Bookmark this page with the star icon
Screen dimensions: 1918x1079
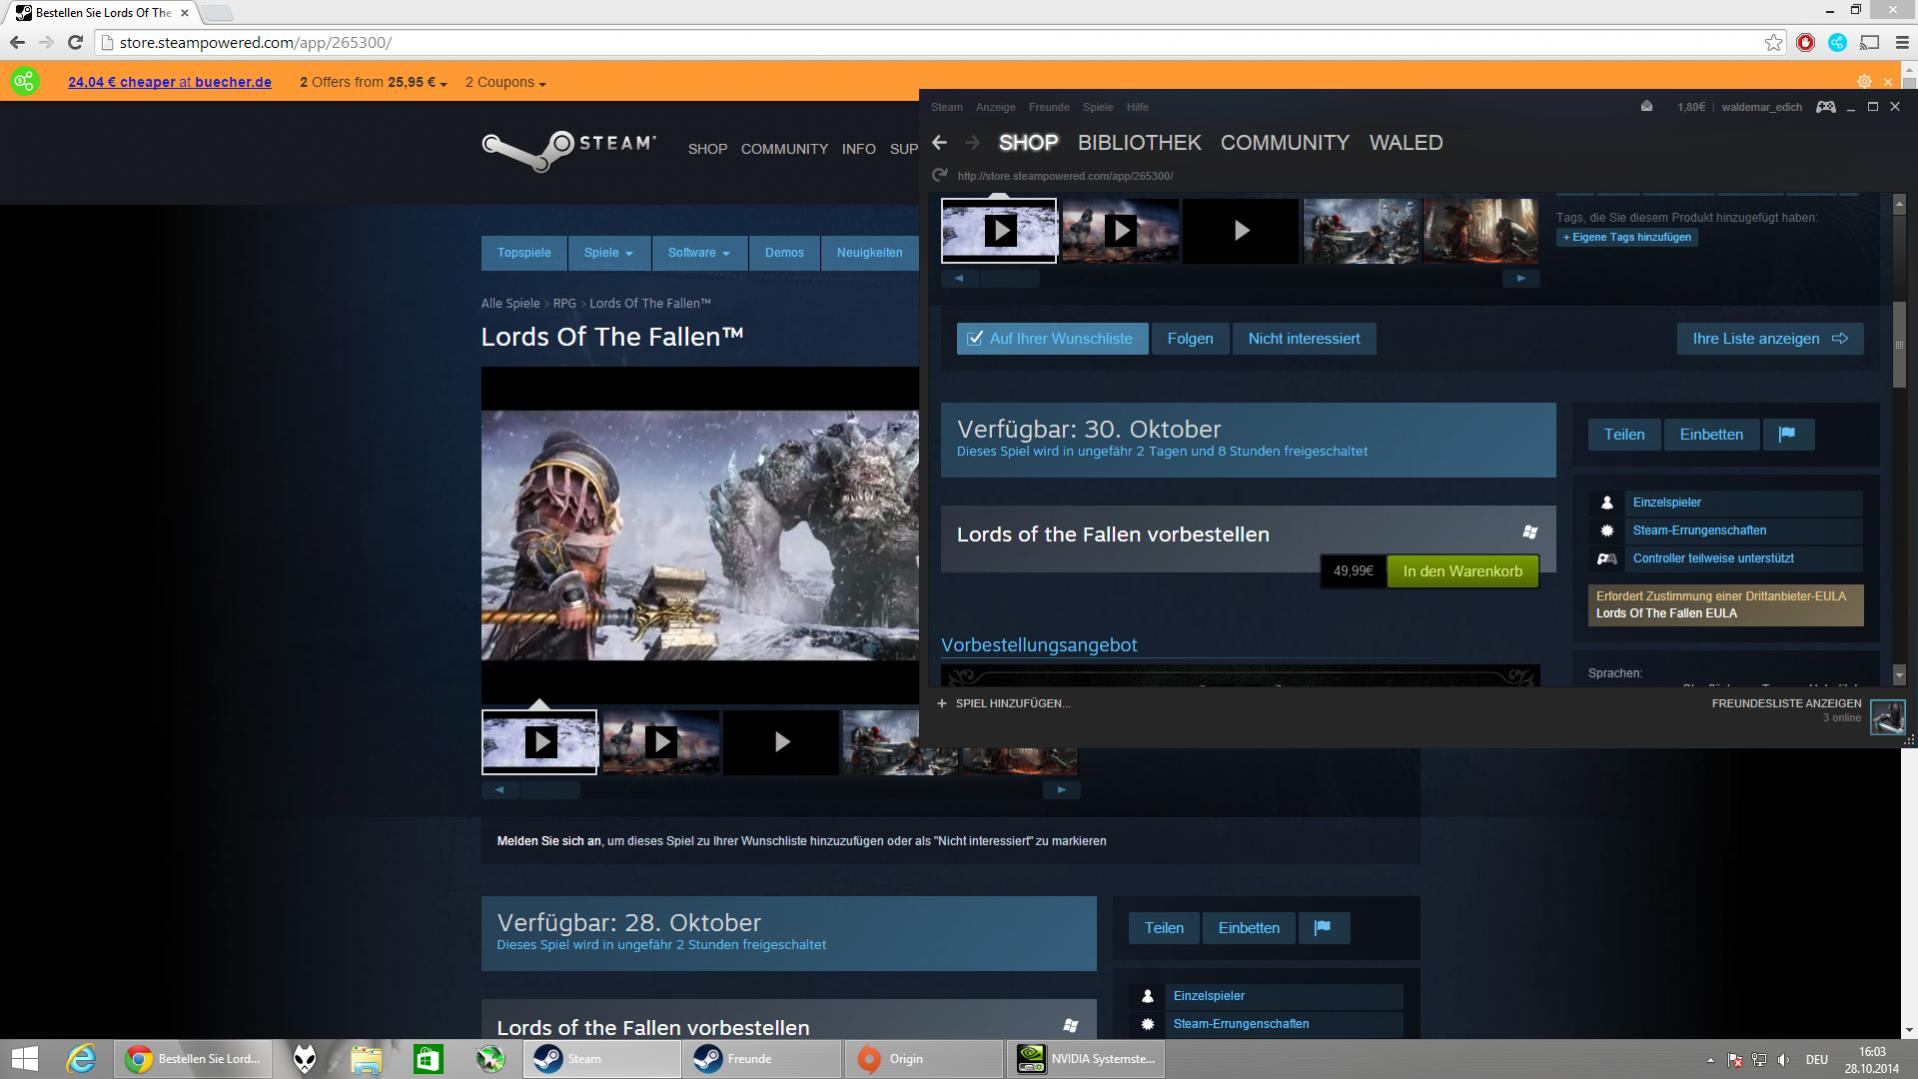1773,42
